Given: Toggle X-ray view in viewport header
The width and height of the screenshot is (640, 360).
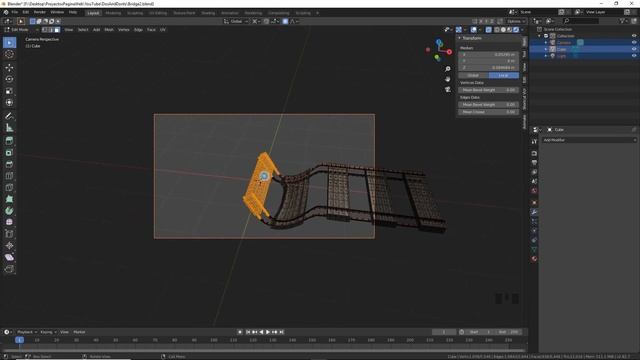Looking at the screenshot, I should 488,30.
